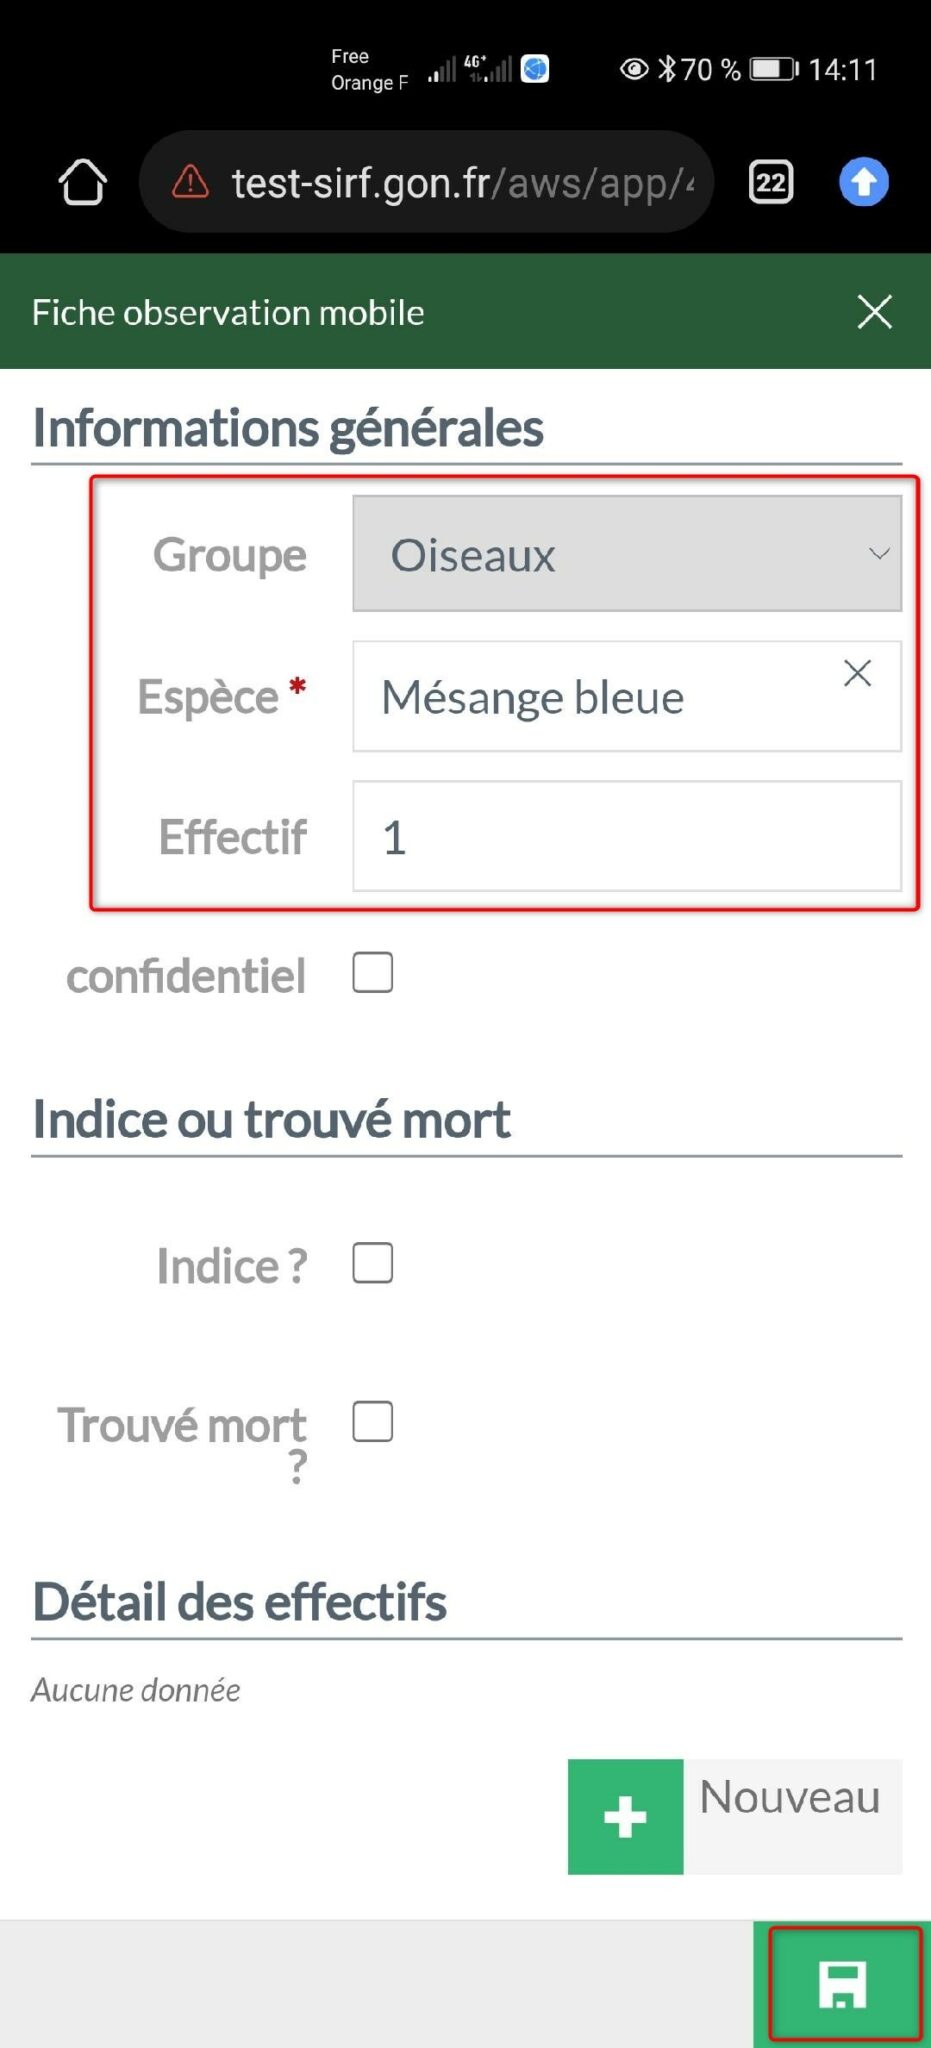
Task: Expand the Groupe dropdown chevron arrow
Action: point(879,554)
